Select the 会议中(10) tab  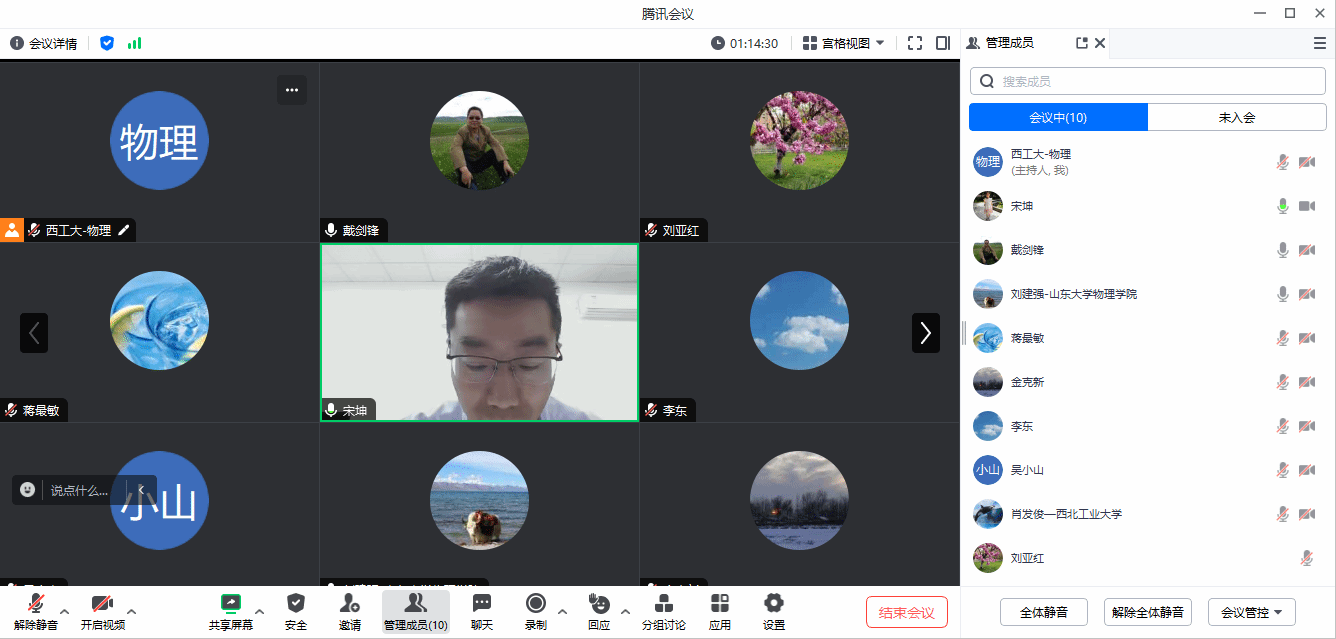click(x=1058, y=117)
